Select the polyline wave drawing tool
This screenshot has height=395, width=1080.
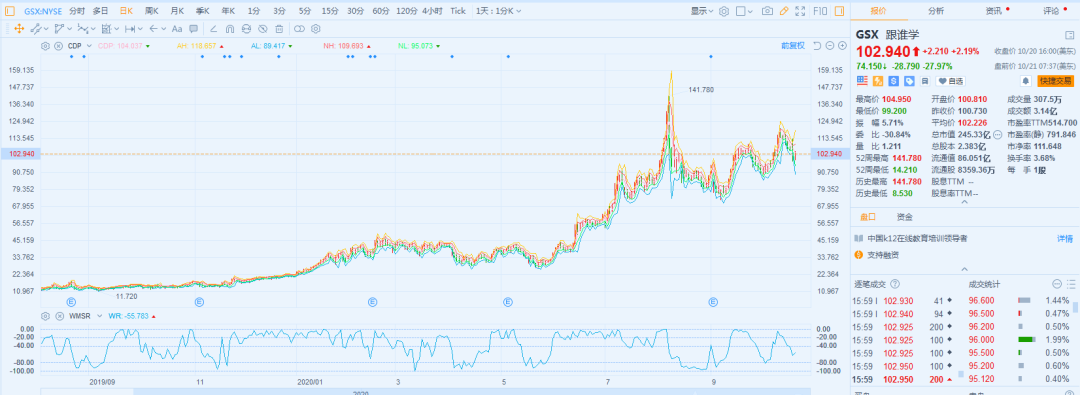click(x=83, y=29)
